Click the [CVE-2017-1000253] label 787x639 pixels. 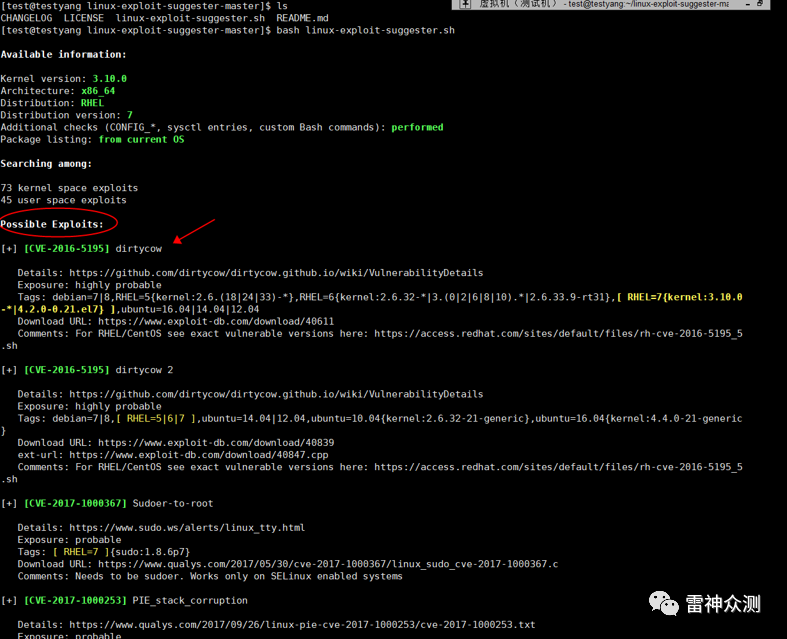tap(75, 600)
